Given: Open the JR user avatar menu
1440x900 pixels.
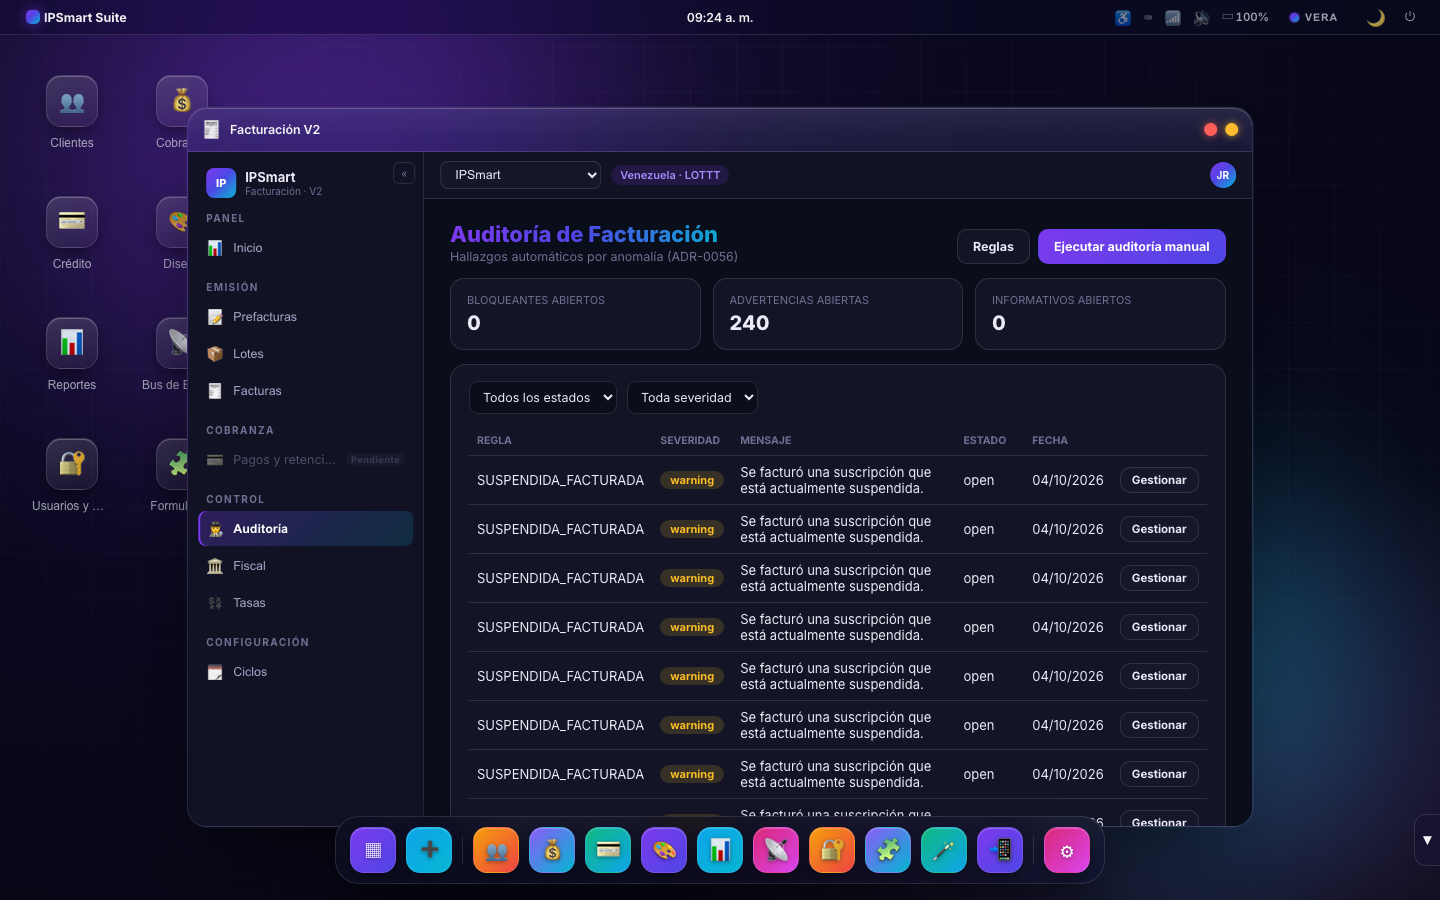Looking at the screenshot, I should tap(1223, 175).
